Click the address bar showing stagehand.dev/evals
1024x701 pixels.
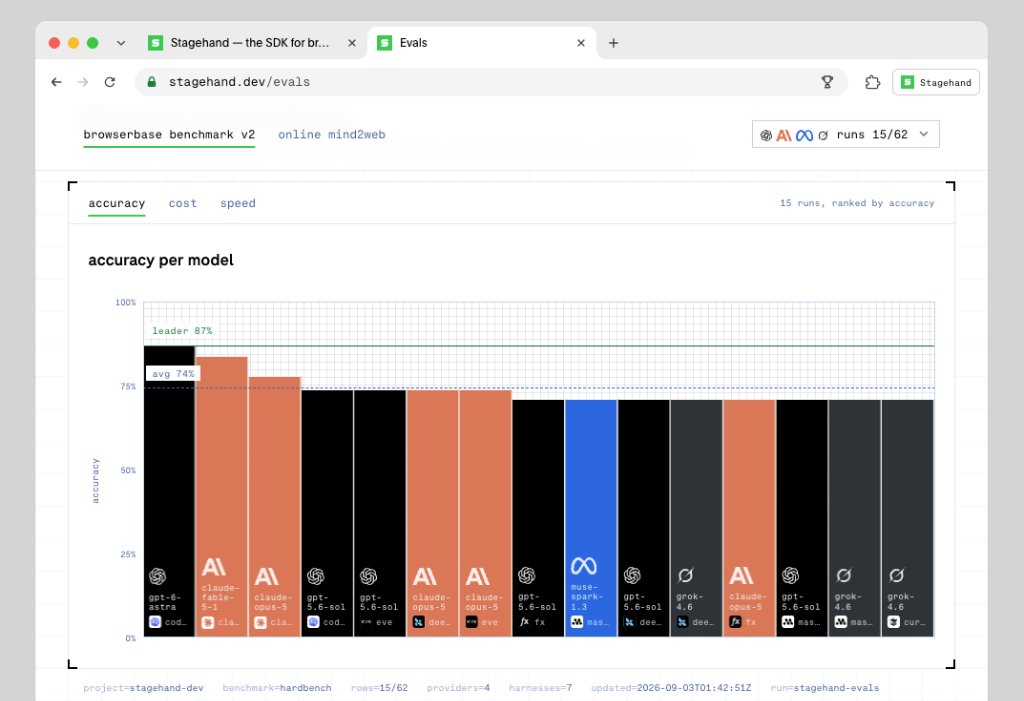[x=490, y=82]
